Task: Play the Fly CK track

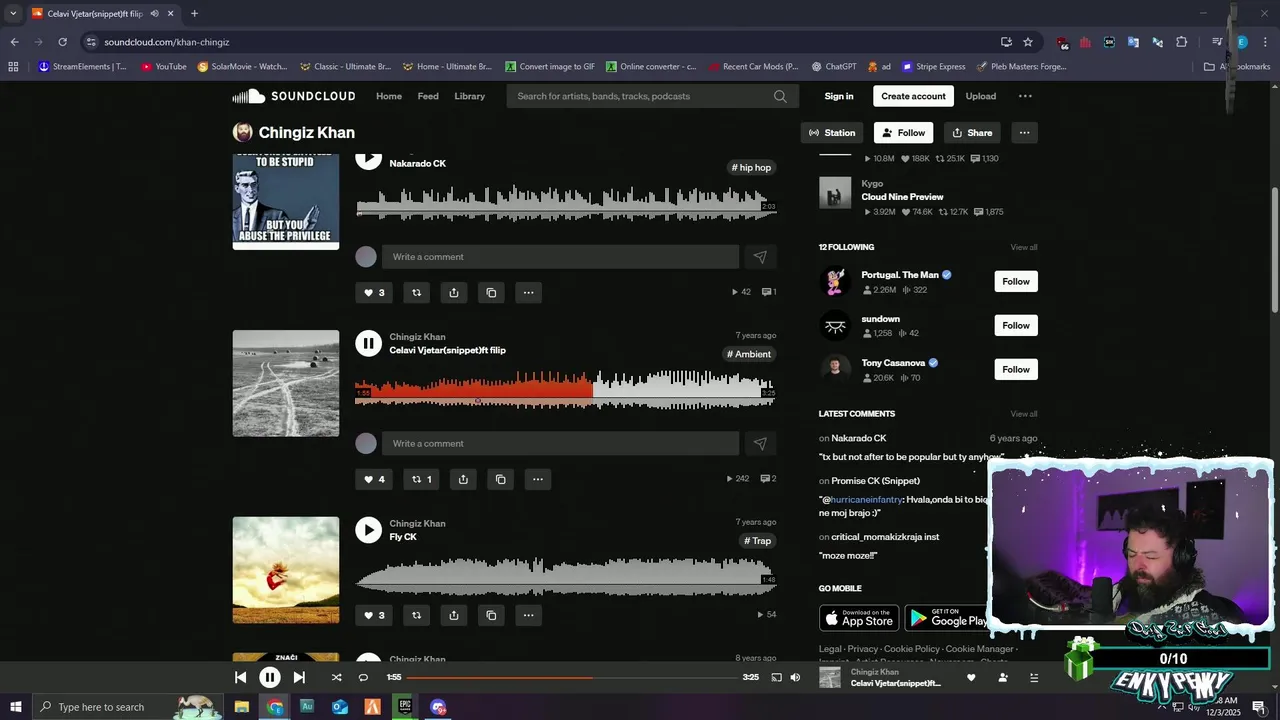Action: [369, 530]
